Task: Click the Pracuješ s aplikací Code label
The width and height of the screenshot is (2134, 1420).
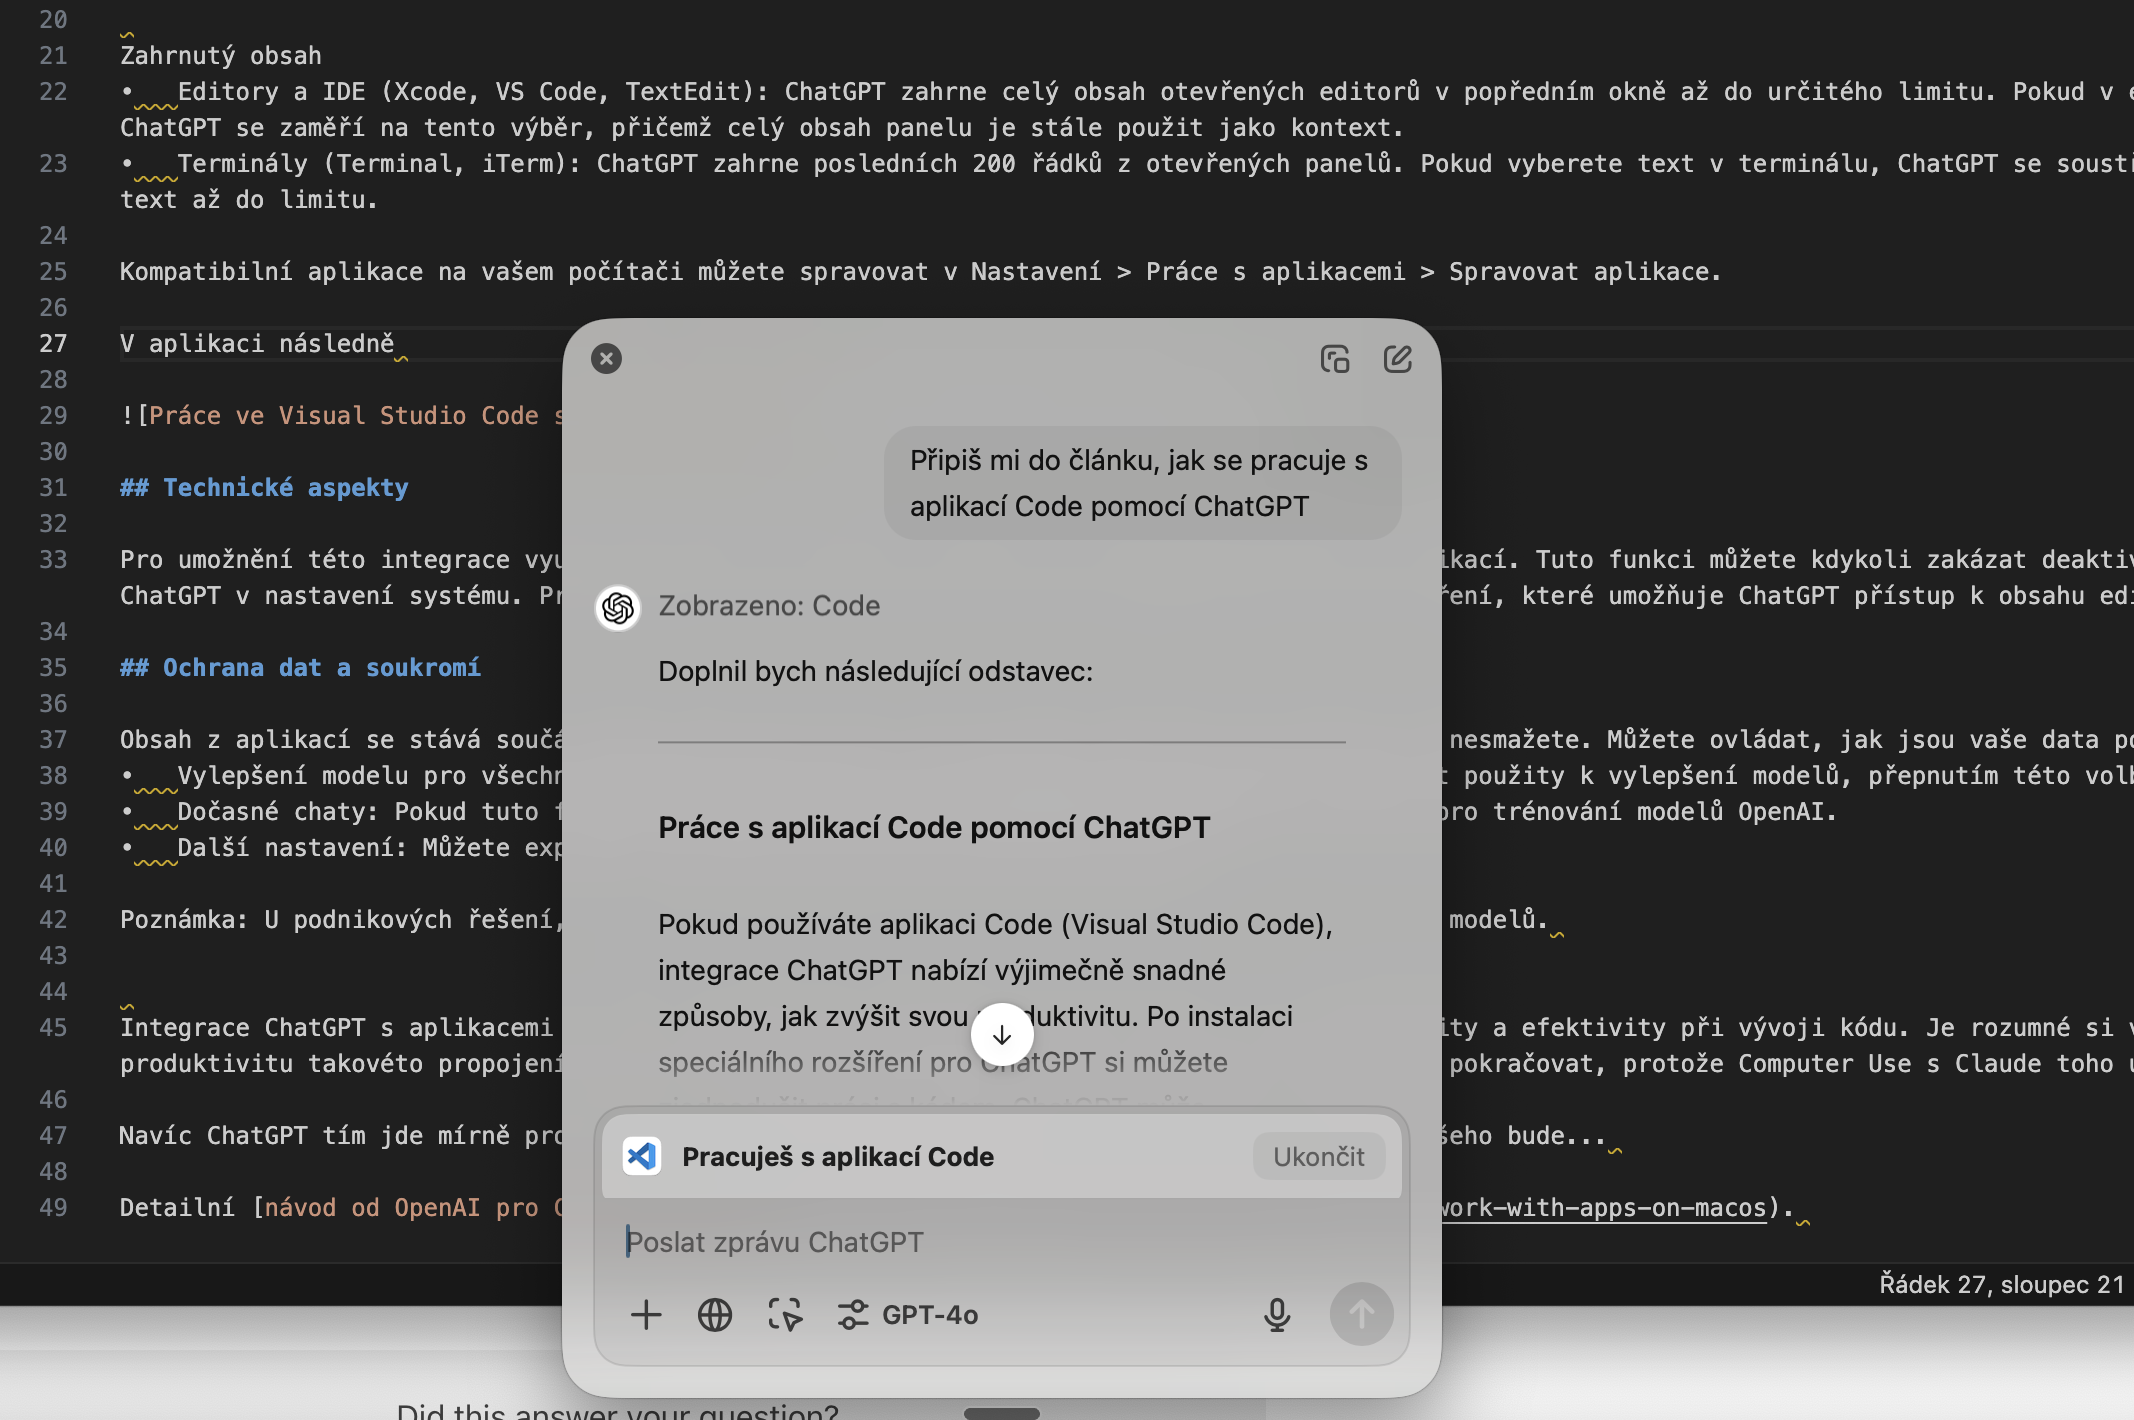Action: 838,1157
